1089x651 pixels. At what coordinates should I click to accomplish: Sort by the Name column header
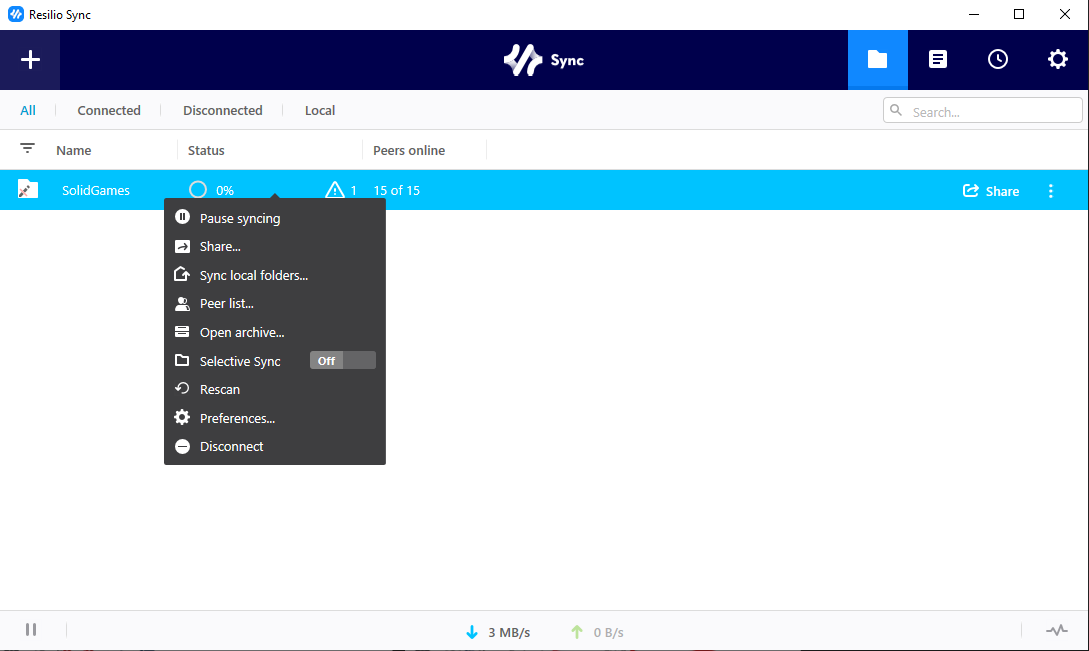pyautogui.click(x=74, y=150)
